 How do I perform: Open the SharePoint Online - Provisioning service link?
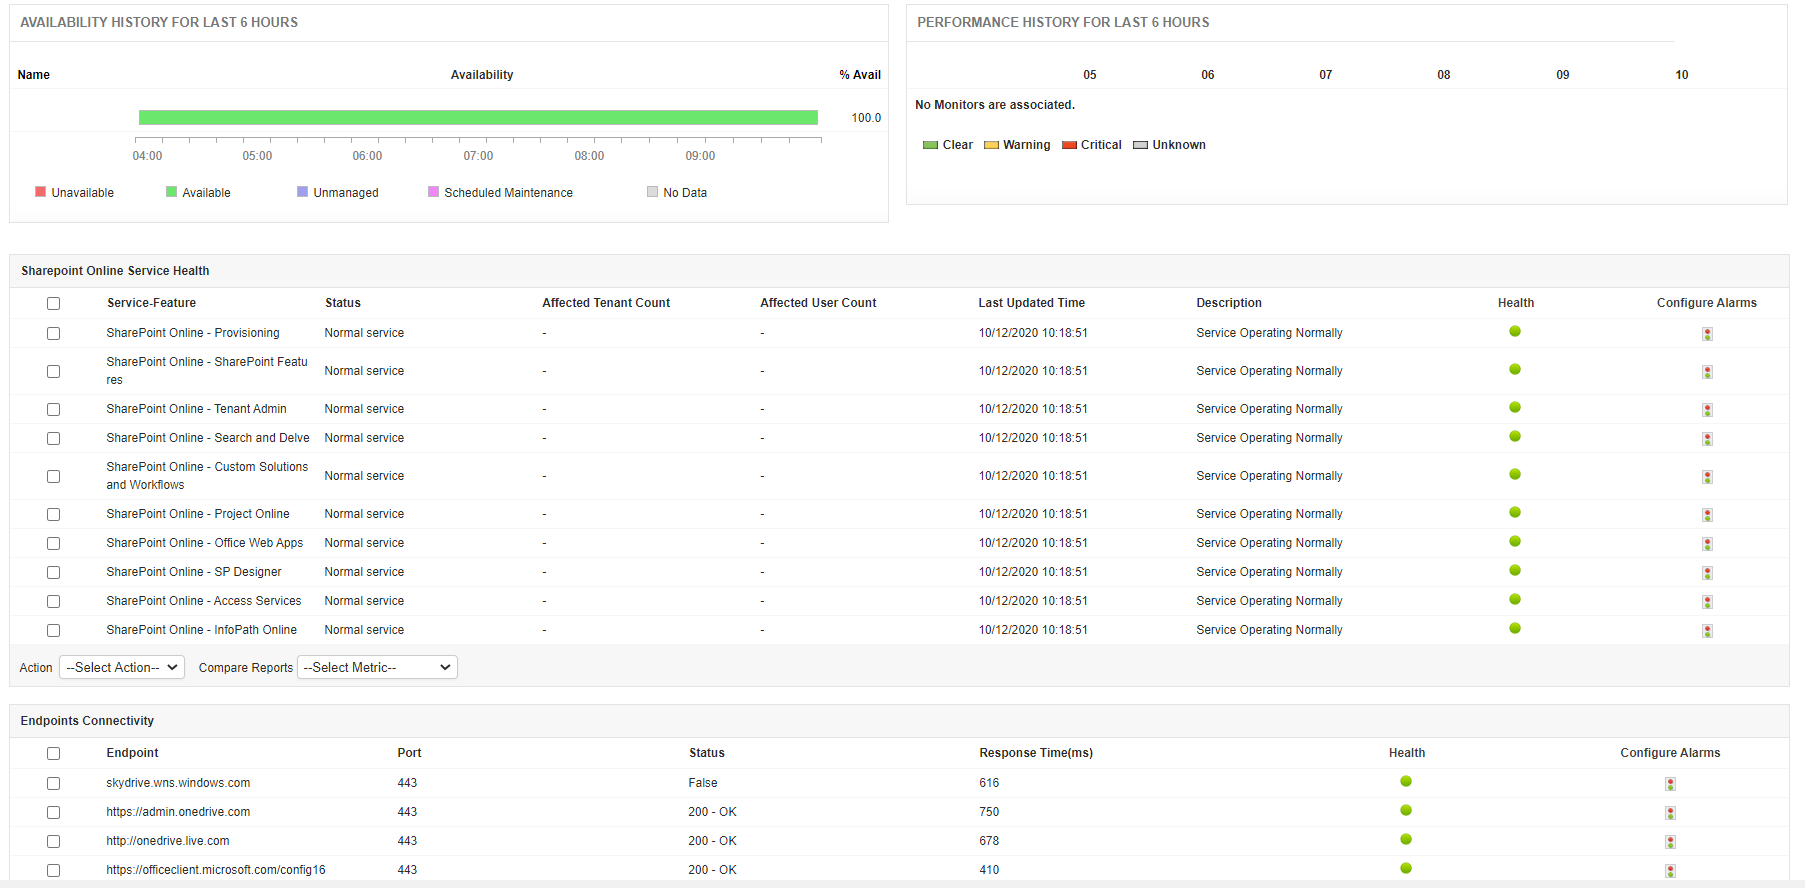193,333
